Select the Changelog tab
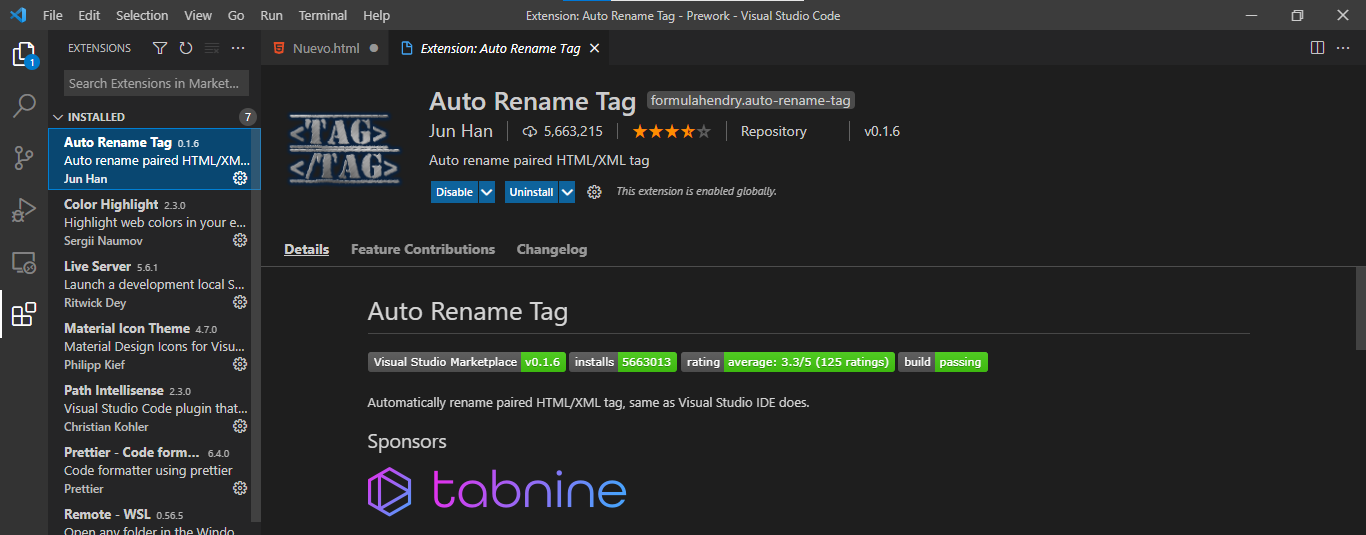The image size is (1366, 535). pyautogui.click(x=552, y=249)
